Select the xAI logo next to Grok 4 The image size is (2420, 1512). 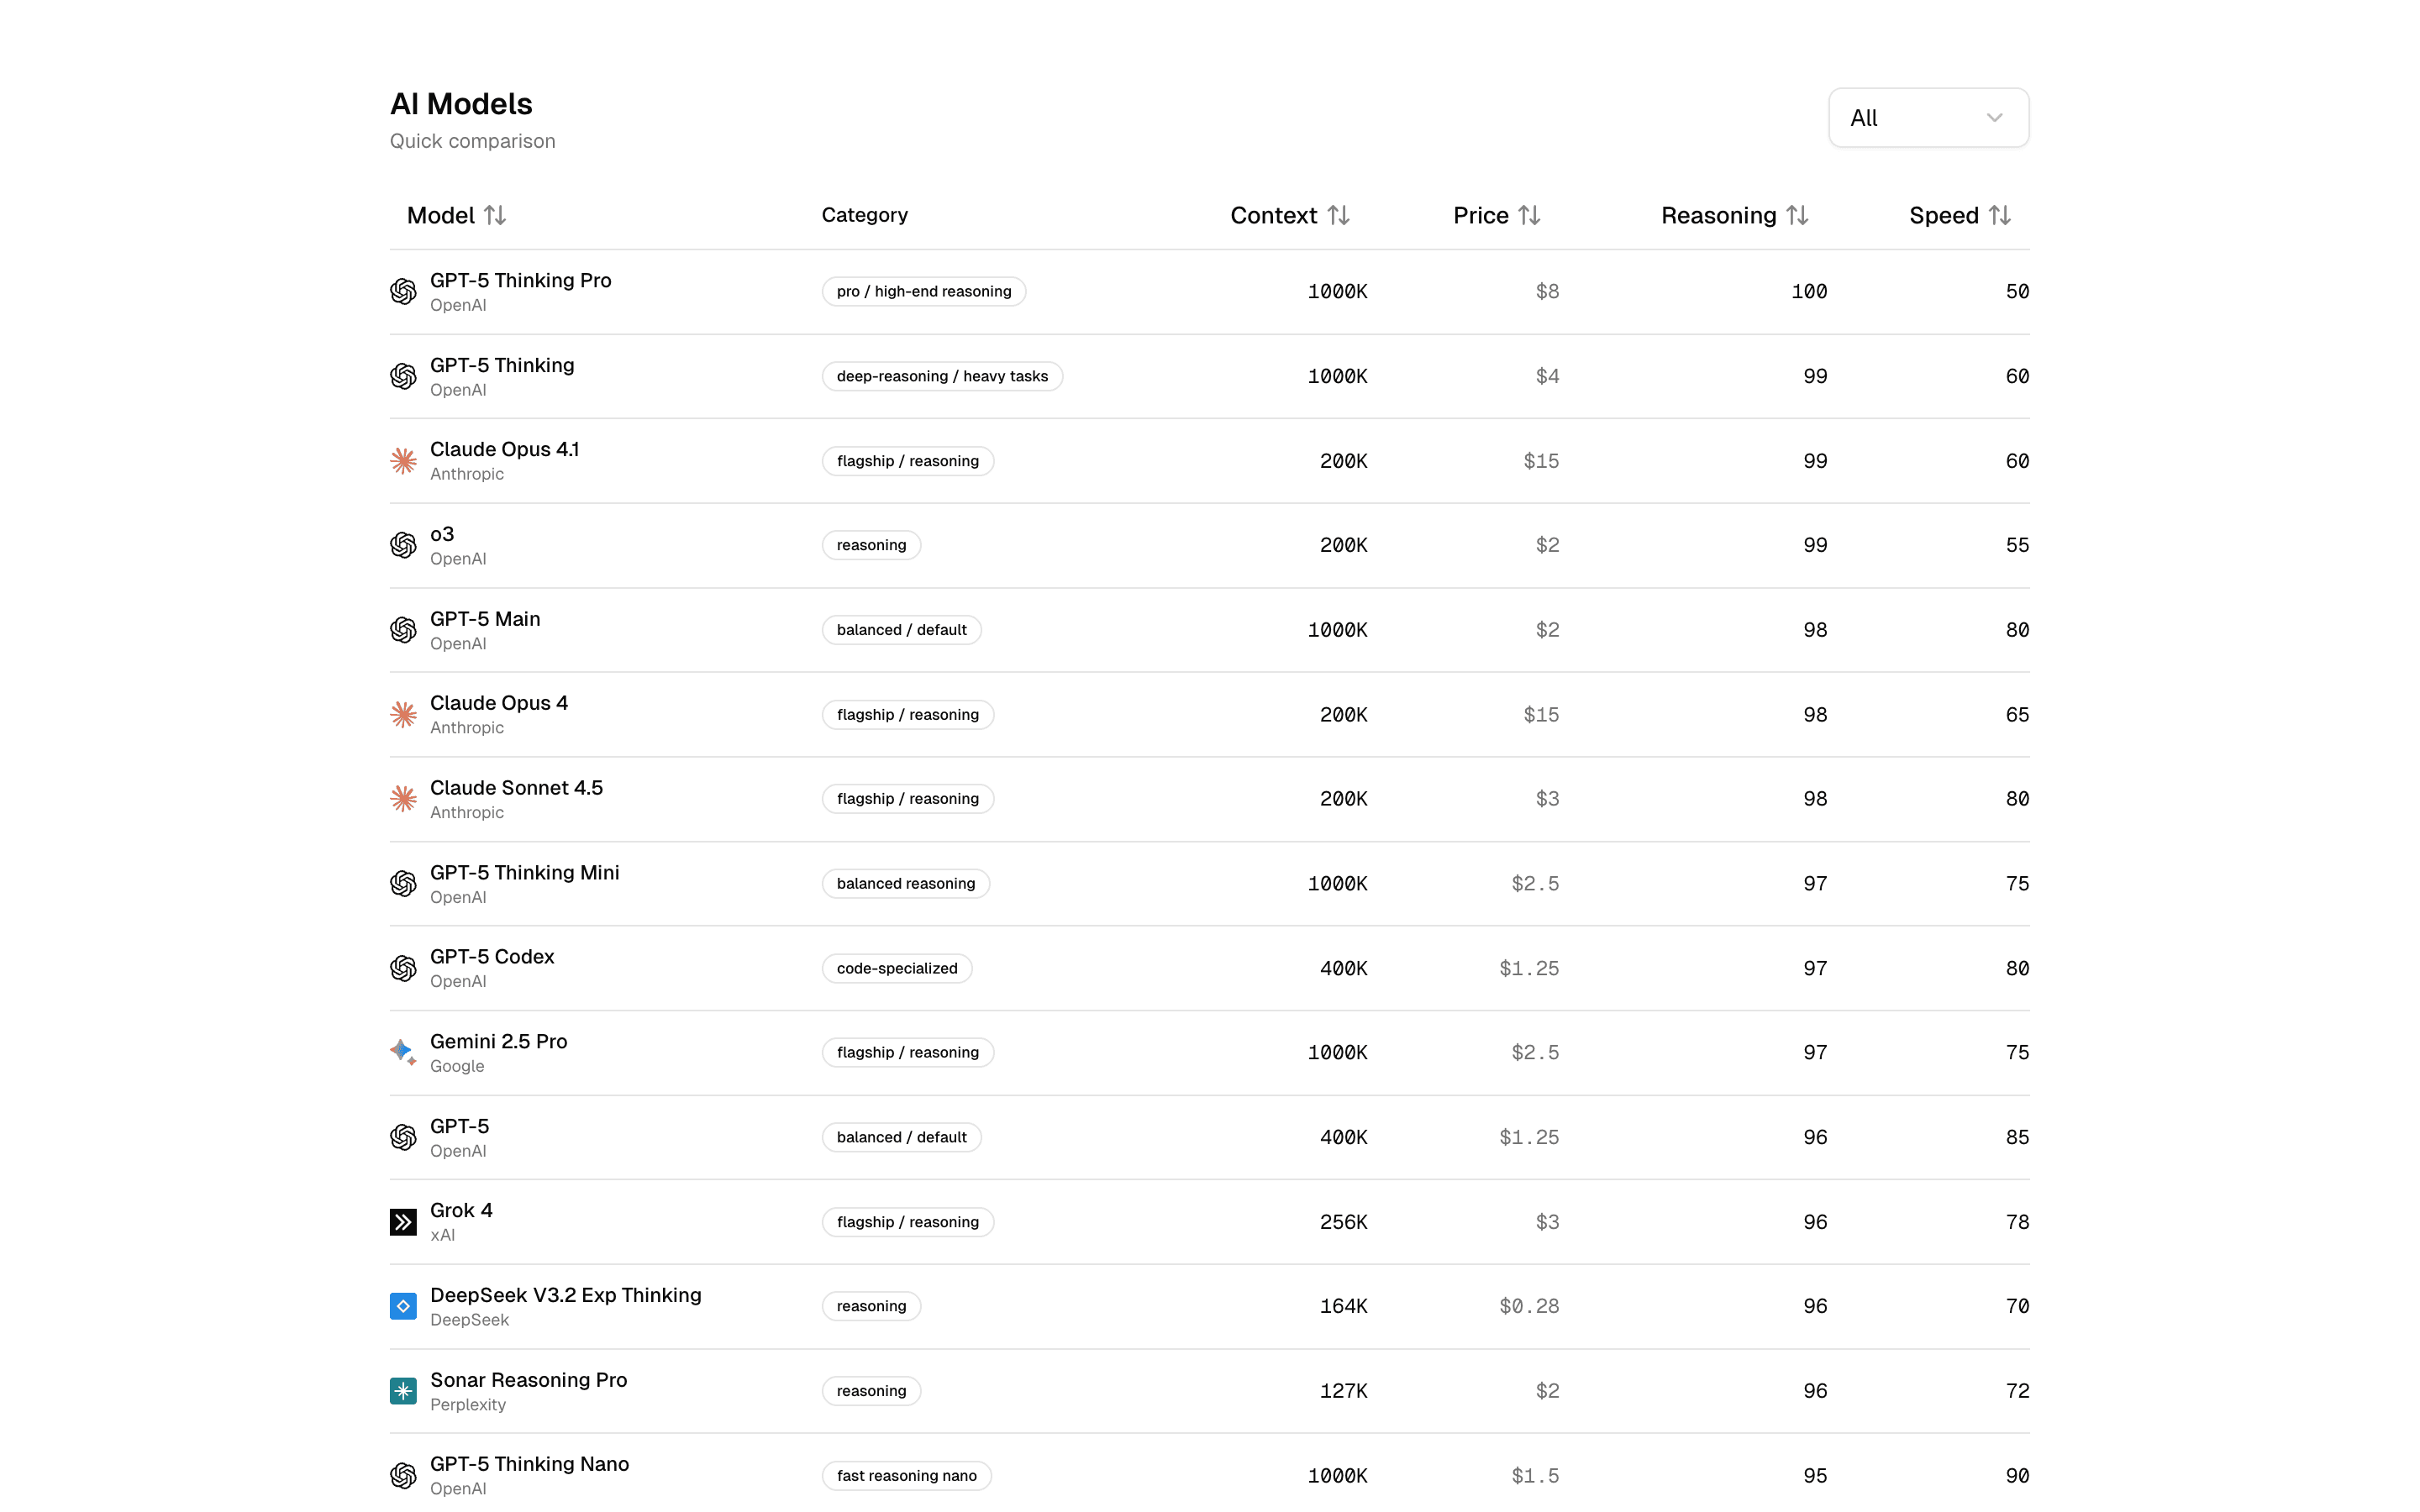tap(403, 1221)
